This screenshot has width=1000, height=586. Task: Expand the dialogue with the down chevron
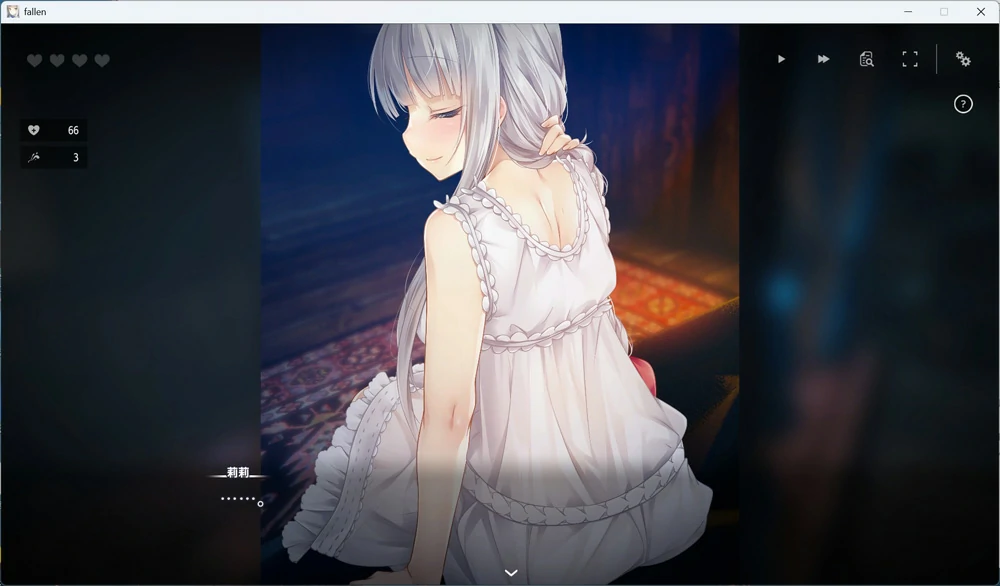point(510,572)
